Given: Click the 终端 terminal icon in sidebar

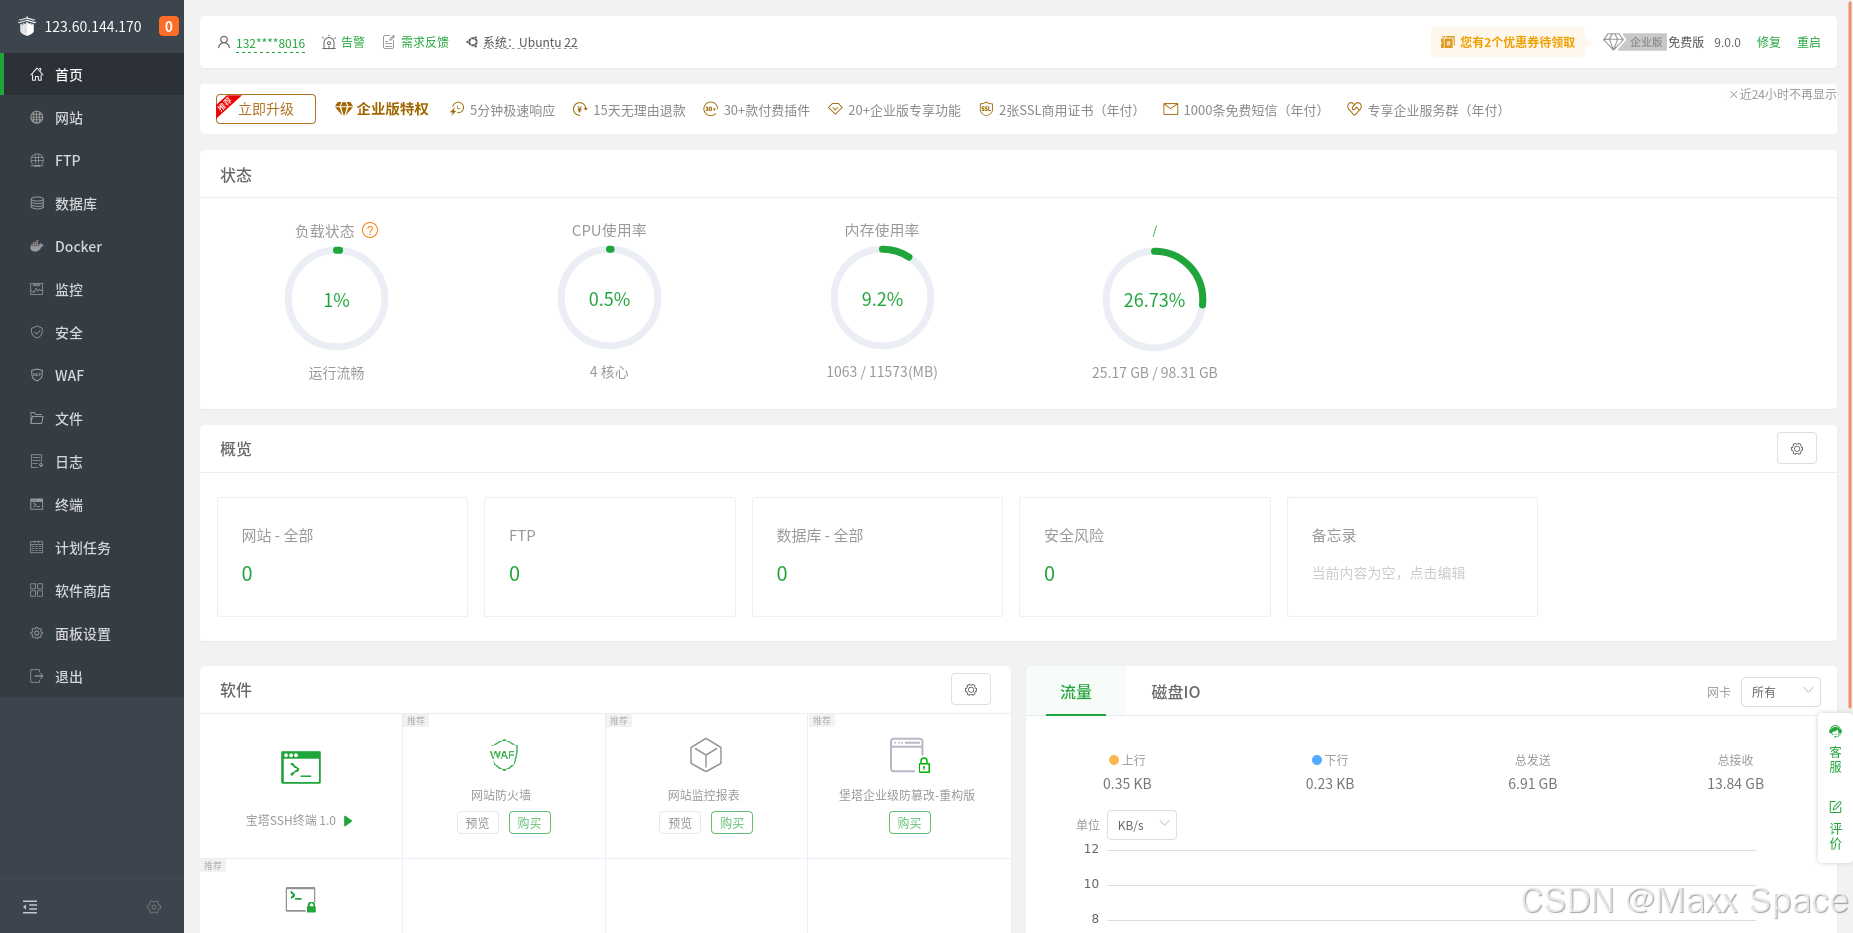Looking at the screenshot, I should click(x=37, y=504).
